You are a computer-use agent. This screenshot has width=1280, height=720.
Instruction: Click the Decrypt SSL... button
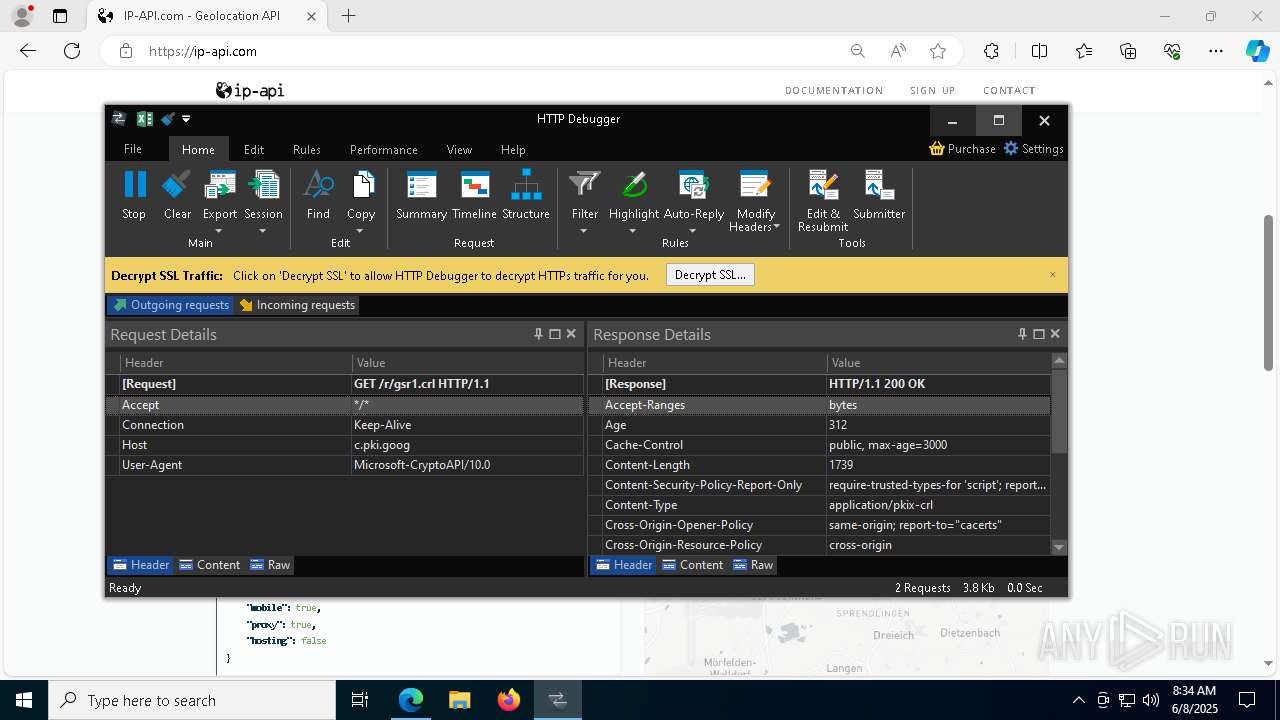click(x=710, y=275)
